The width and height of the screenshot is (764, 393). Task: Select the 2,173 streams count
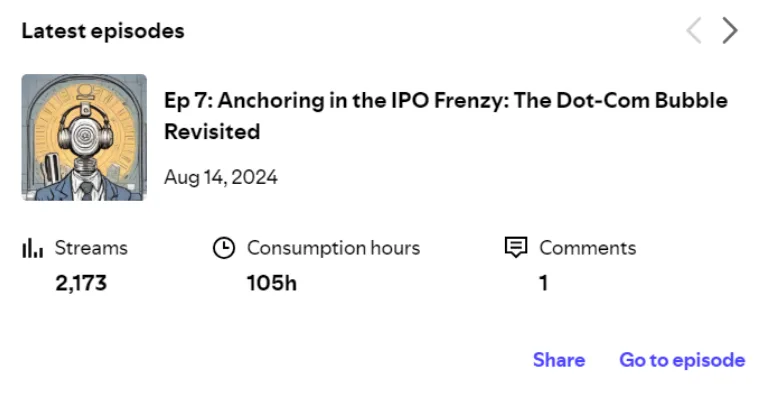(81, 283)
